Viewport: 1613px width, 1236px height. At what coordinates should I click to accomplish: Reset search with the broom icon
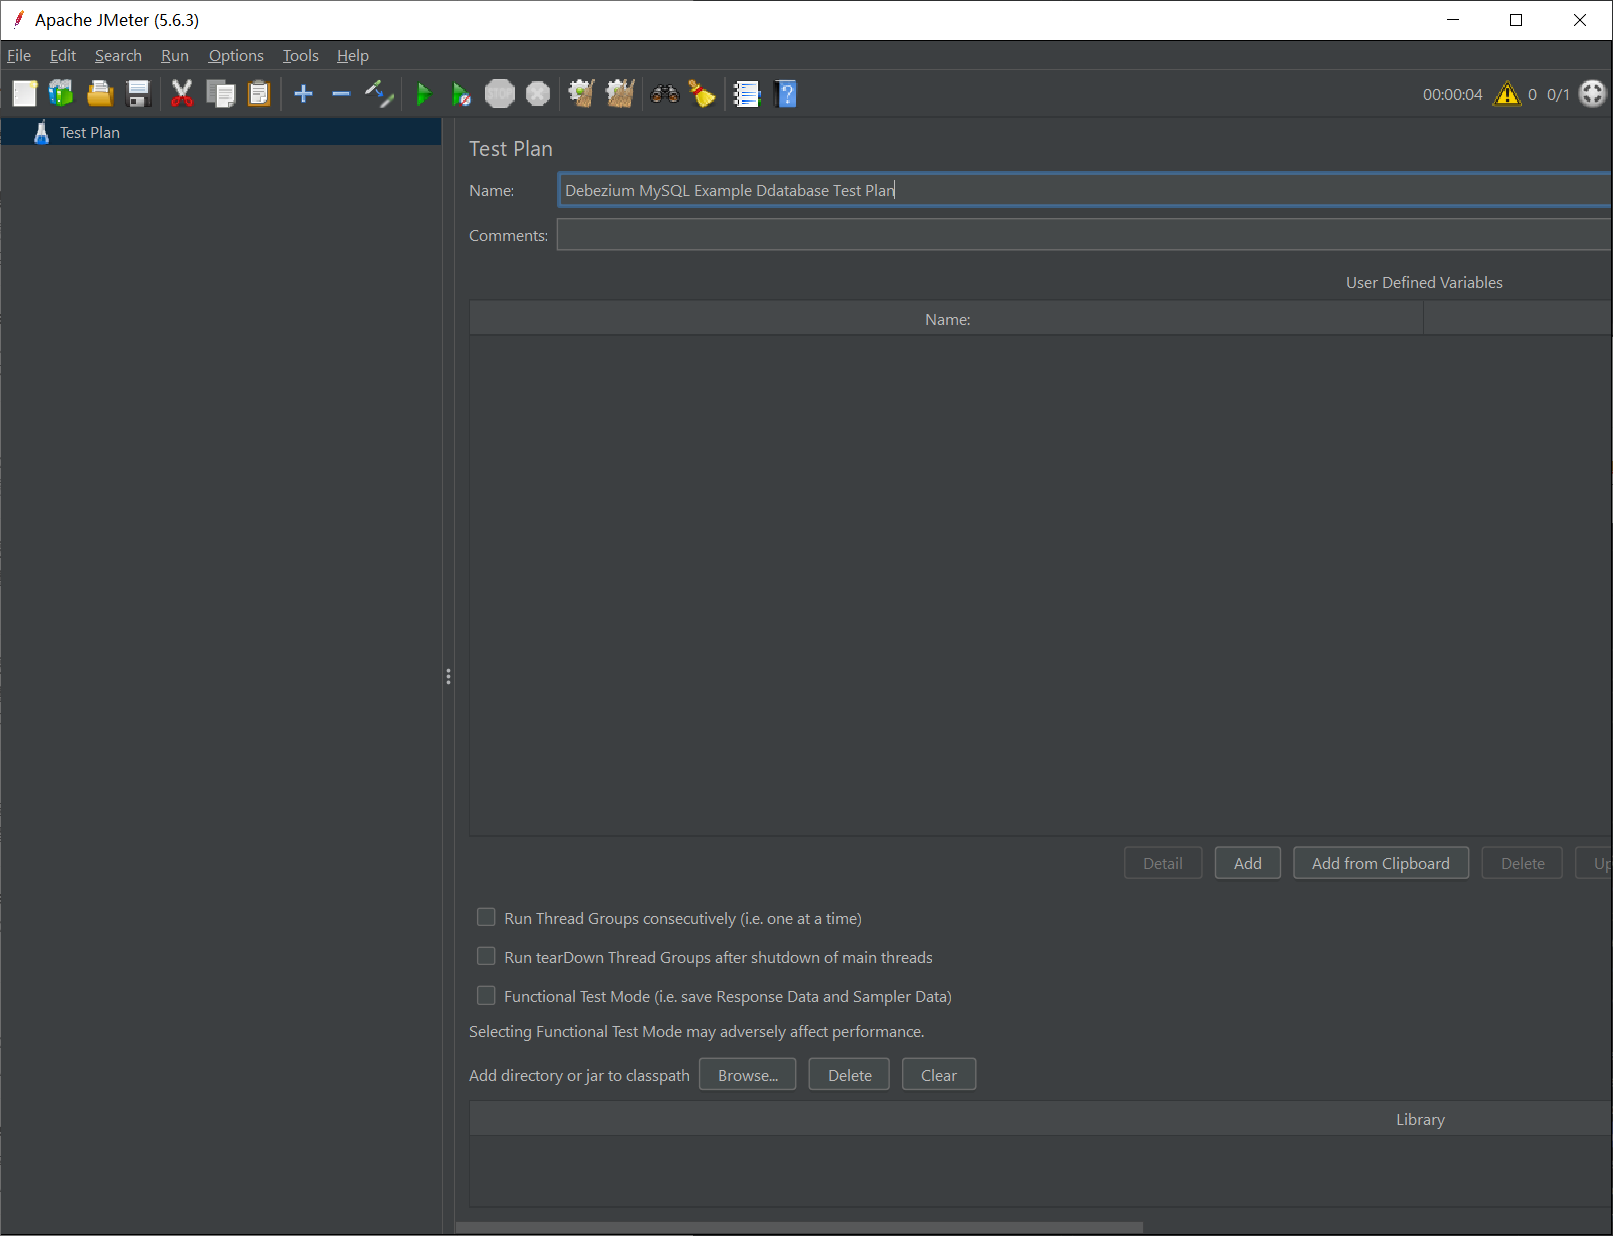[x=702, y=94]
